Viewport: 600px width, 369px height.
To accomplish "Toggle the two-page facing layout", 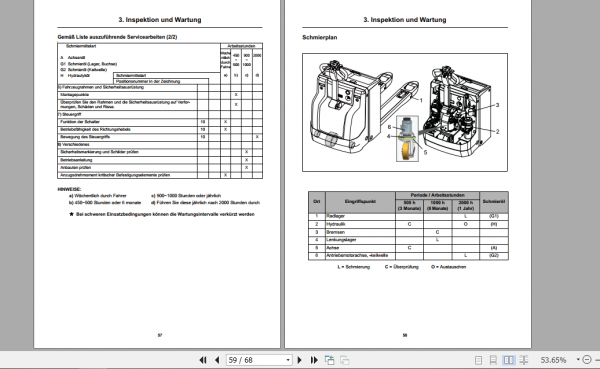I will pyautogui.click(x=509, y=360).
